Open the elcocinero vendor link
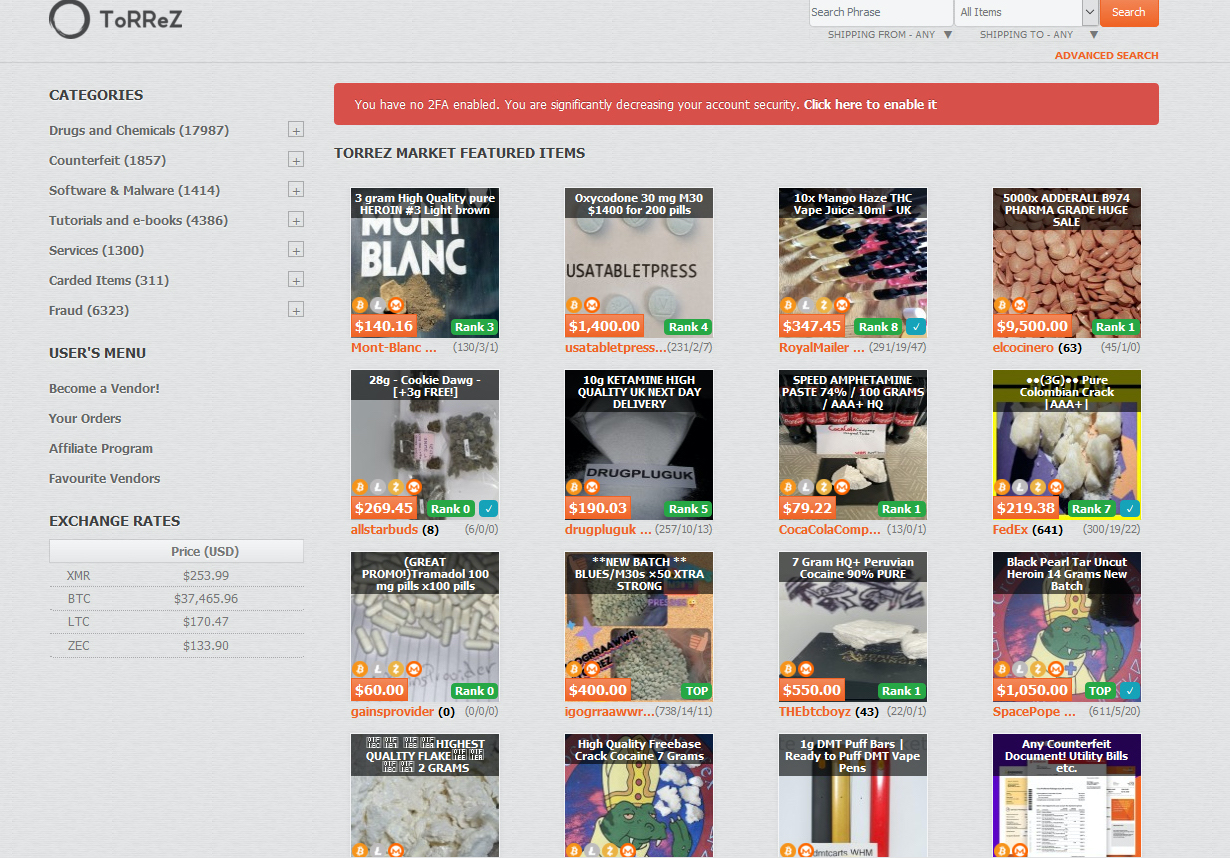The height and width of the screenshot is (858, 1230). tap(1022, 348)
